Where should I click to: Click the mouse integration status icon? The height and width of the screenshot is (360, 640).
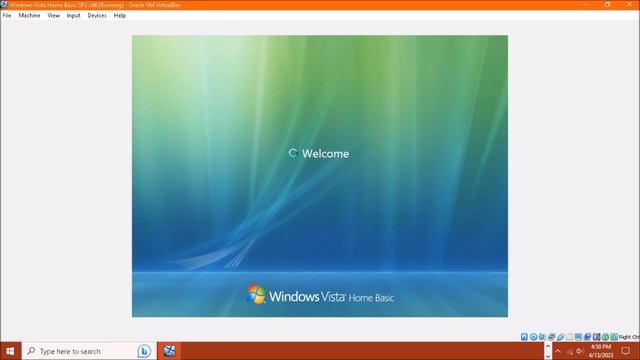[605, 337]
